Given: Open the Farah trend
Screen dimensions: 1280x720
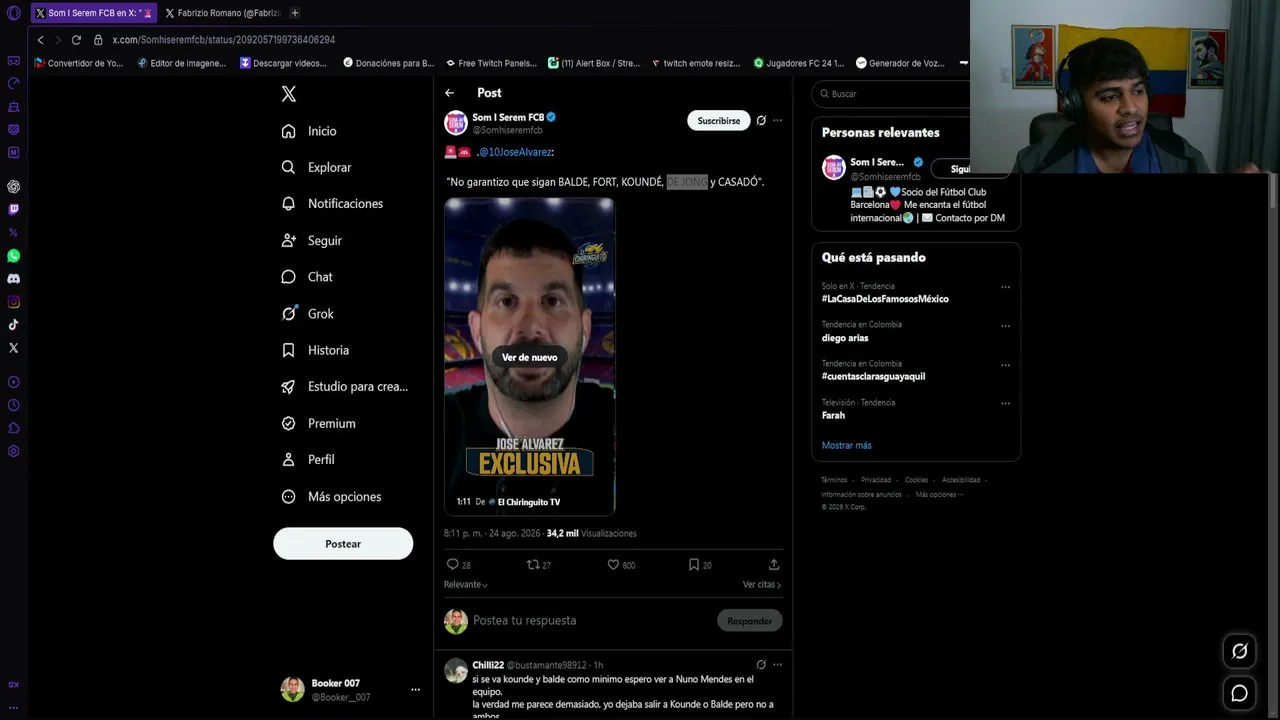Looking at the screenshot, I should coord(833,416).
